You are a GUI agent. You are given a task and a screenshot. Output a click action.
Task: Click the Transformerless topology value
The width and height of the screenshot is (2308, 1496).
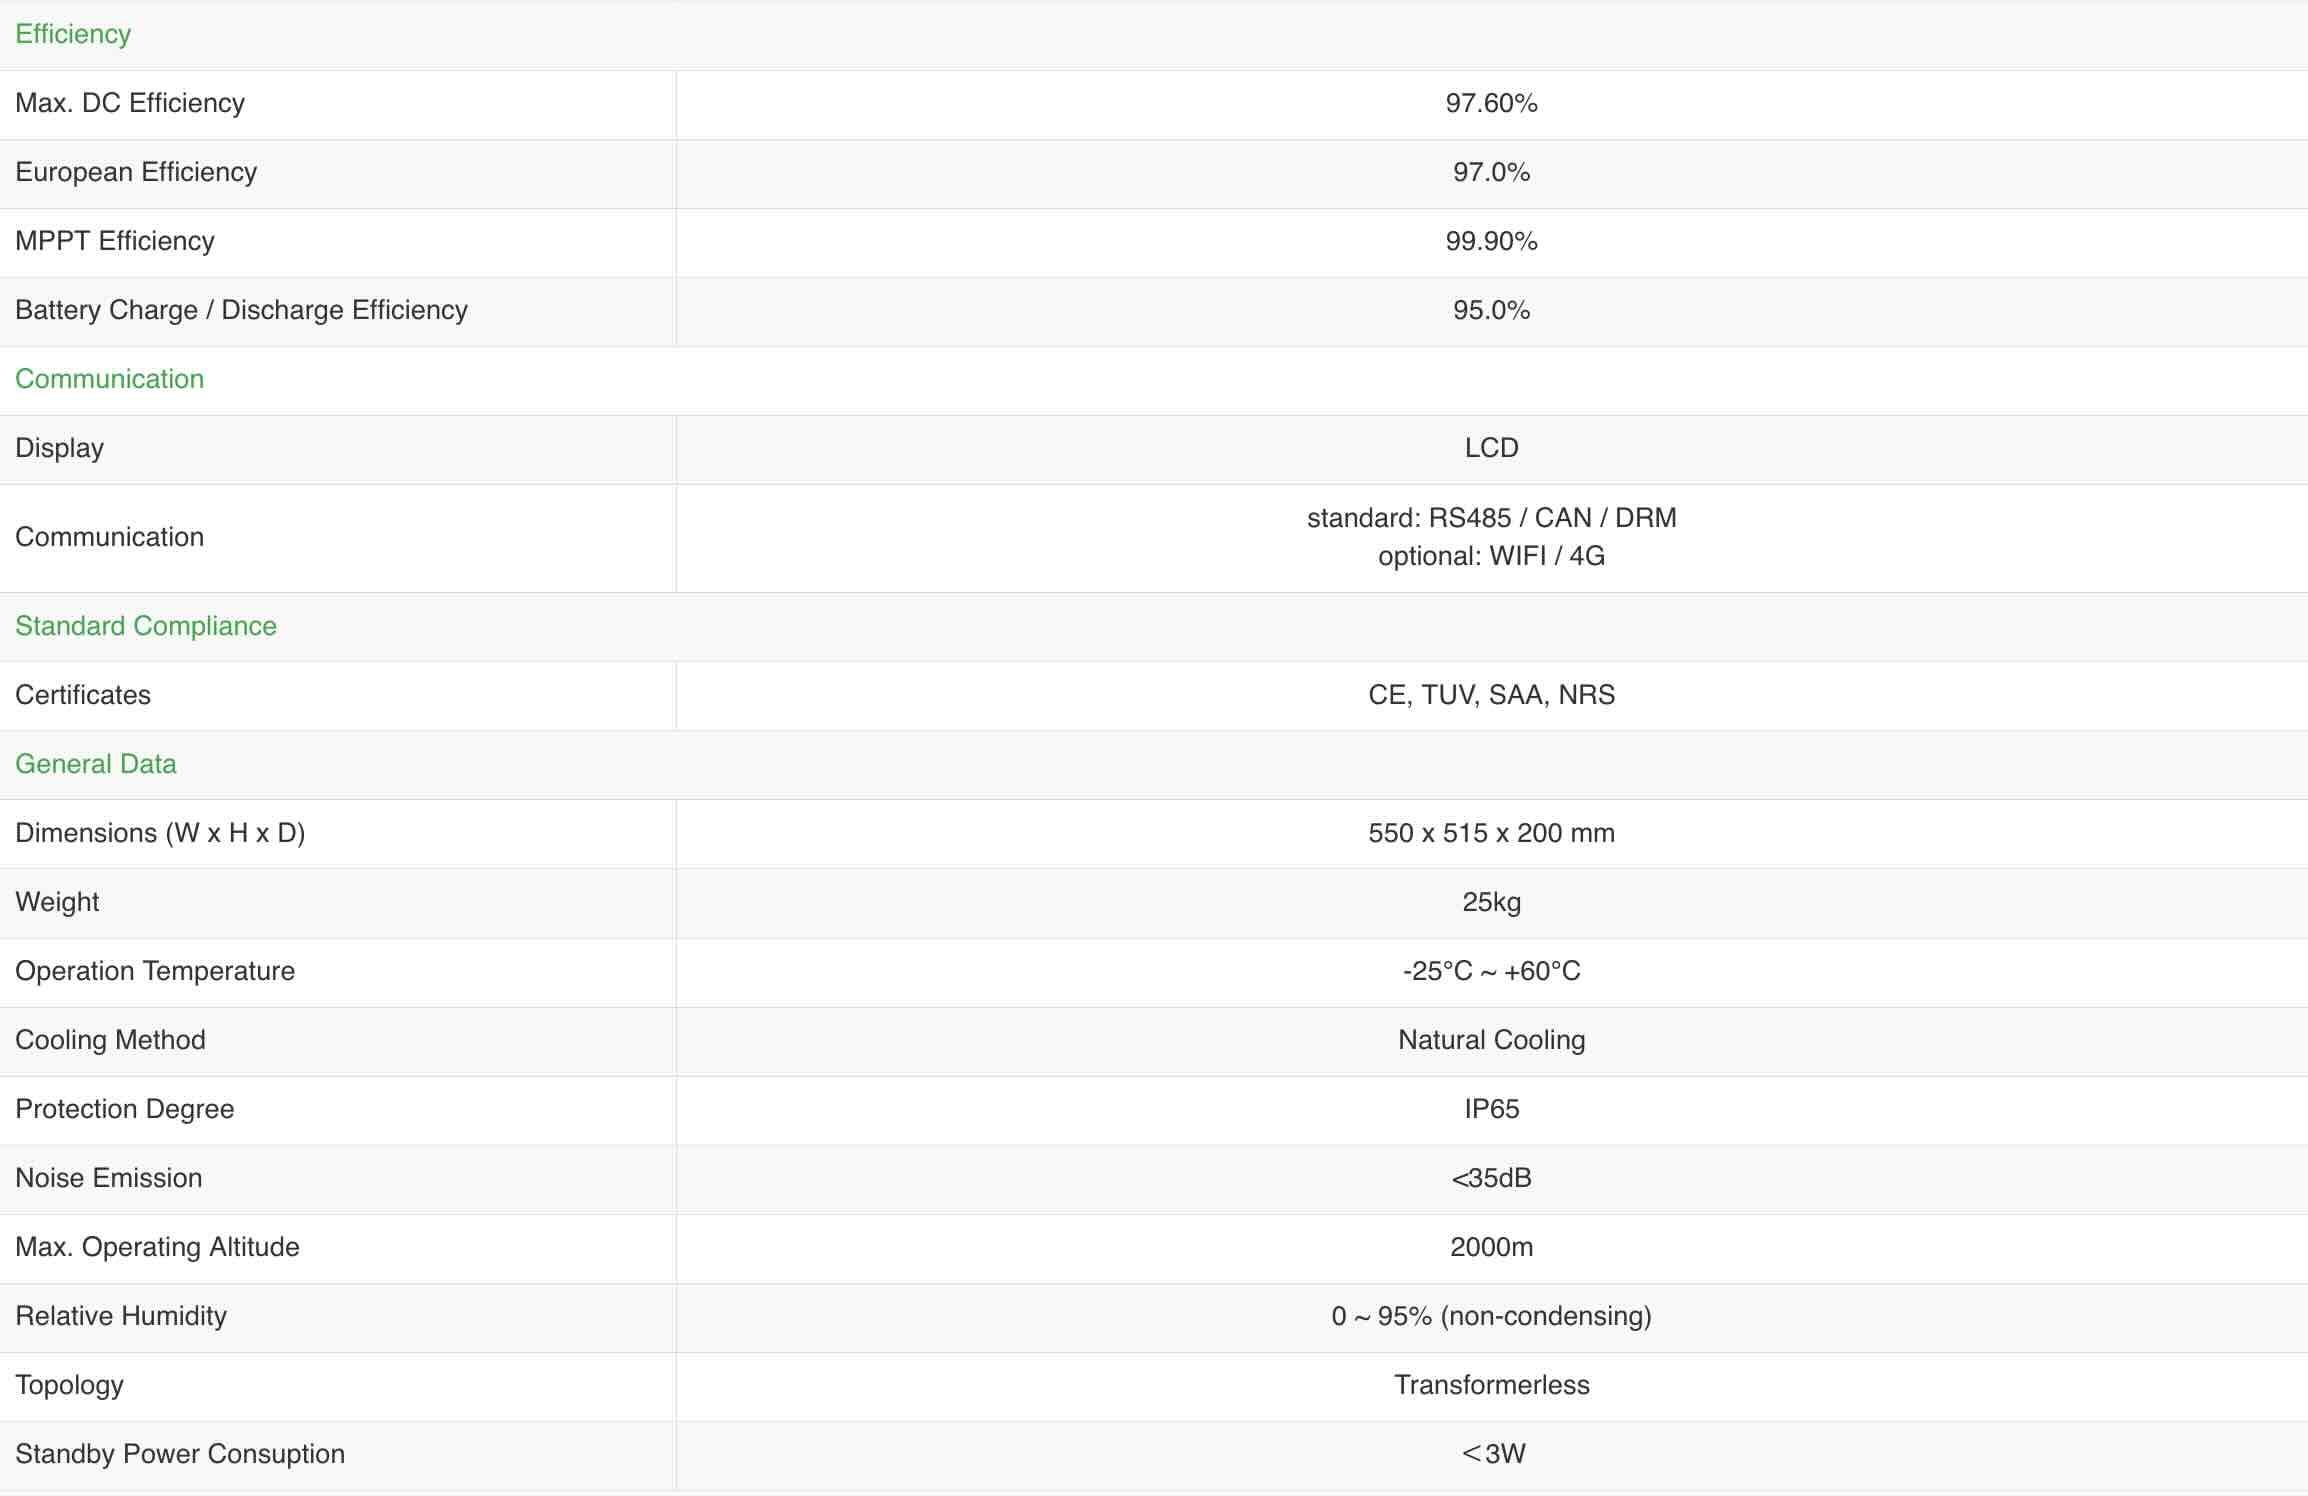pos(1491,1385)
